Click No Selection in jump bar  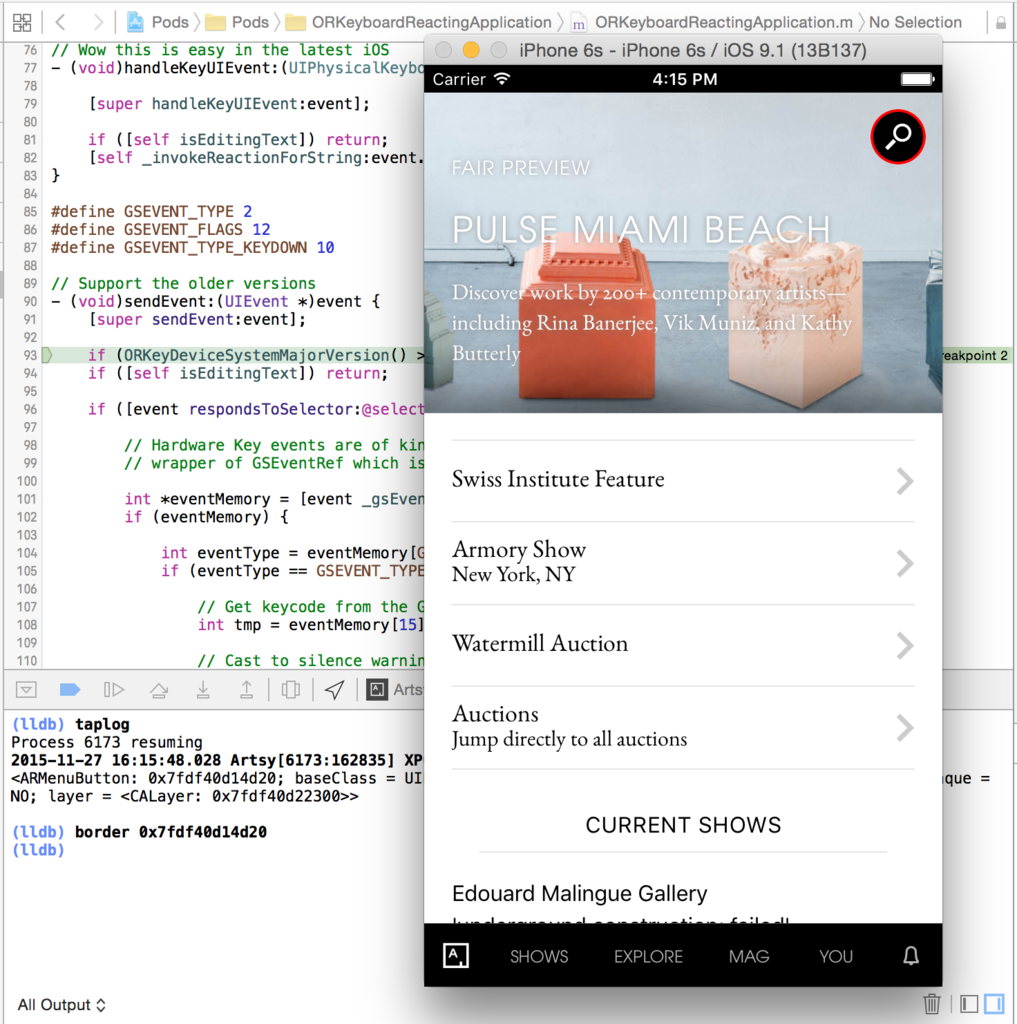[915, 23]
